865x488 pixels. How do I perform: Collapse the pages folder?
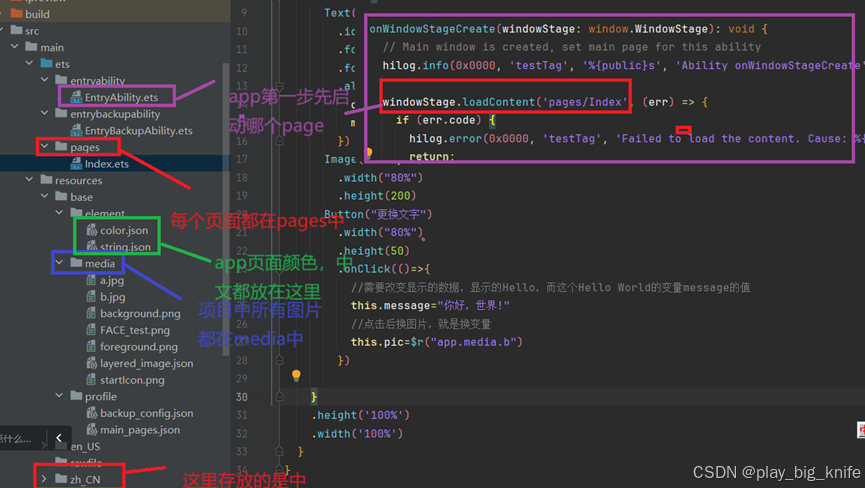(45, 147)
